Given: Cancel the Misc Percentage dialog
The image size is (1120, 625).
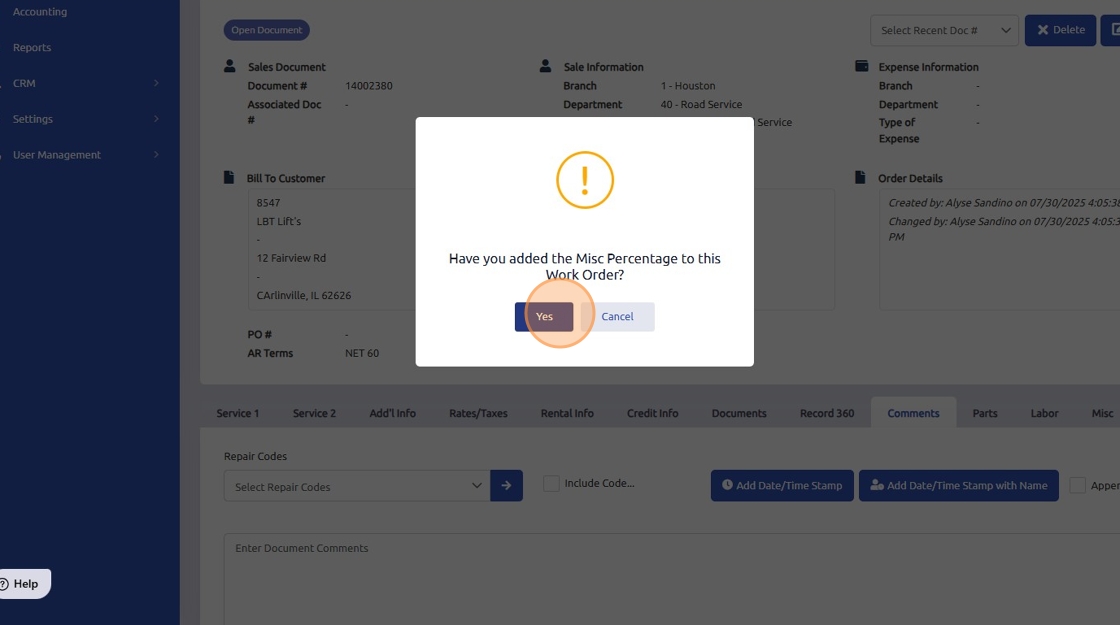Looking at the screenshot, I should [x=617, y=316].
